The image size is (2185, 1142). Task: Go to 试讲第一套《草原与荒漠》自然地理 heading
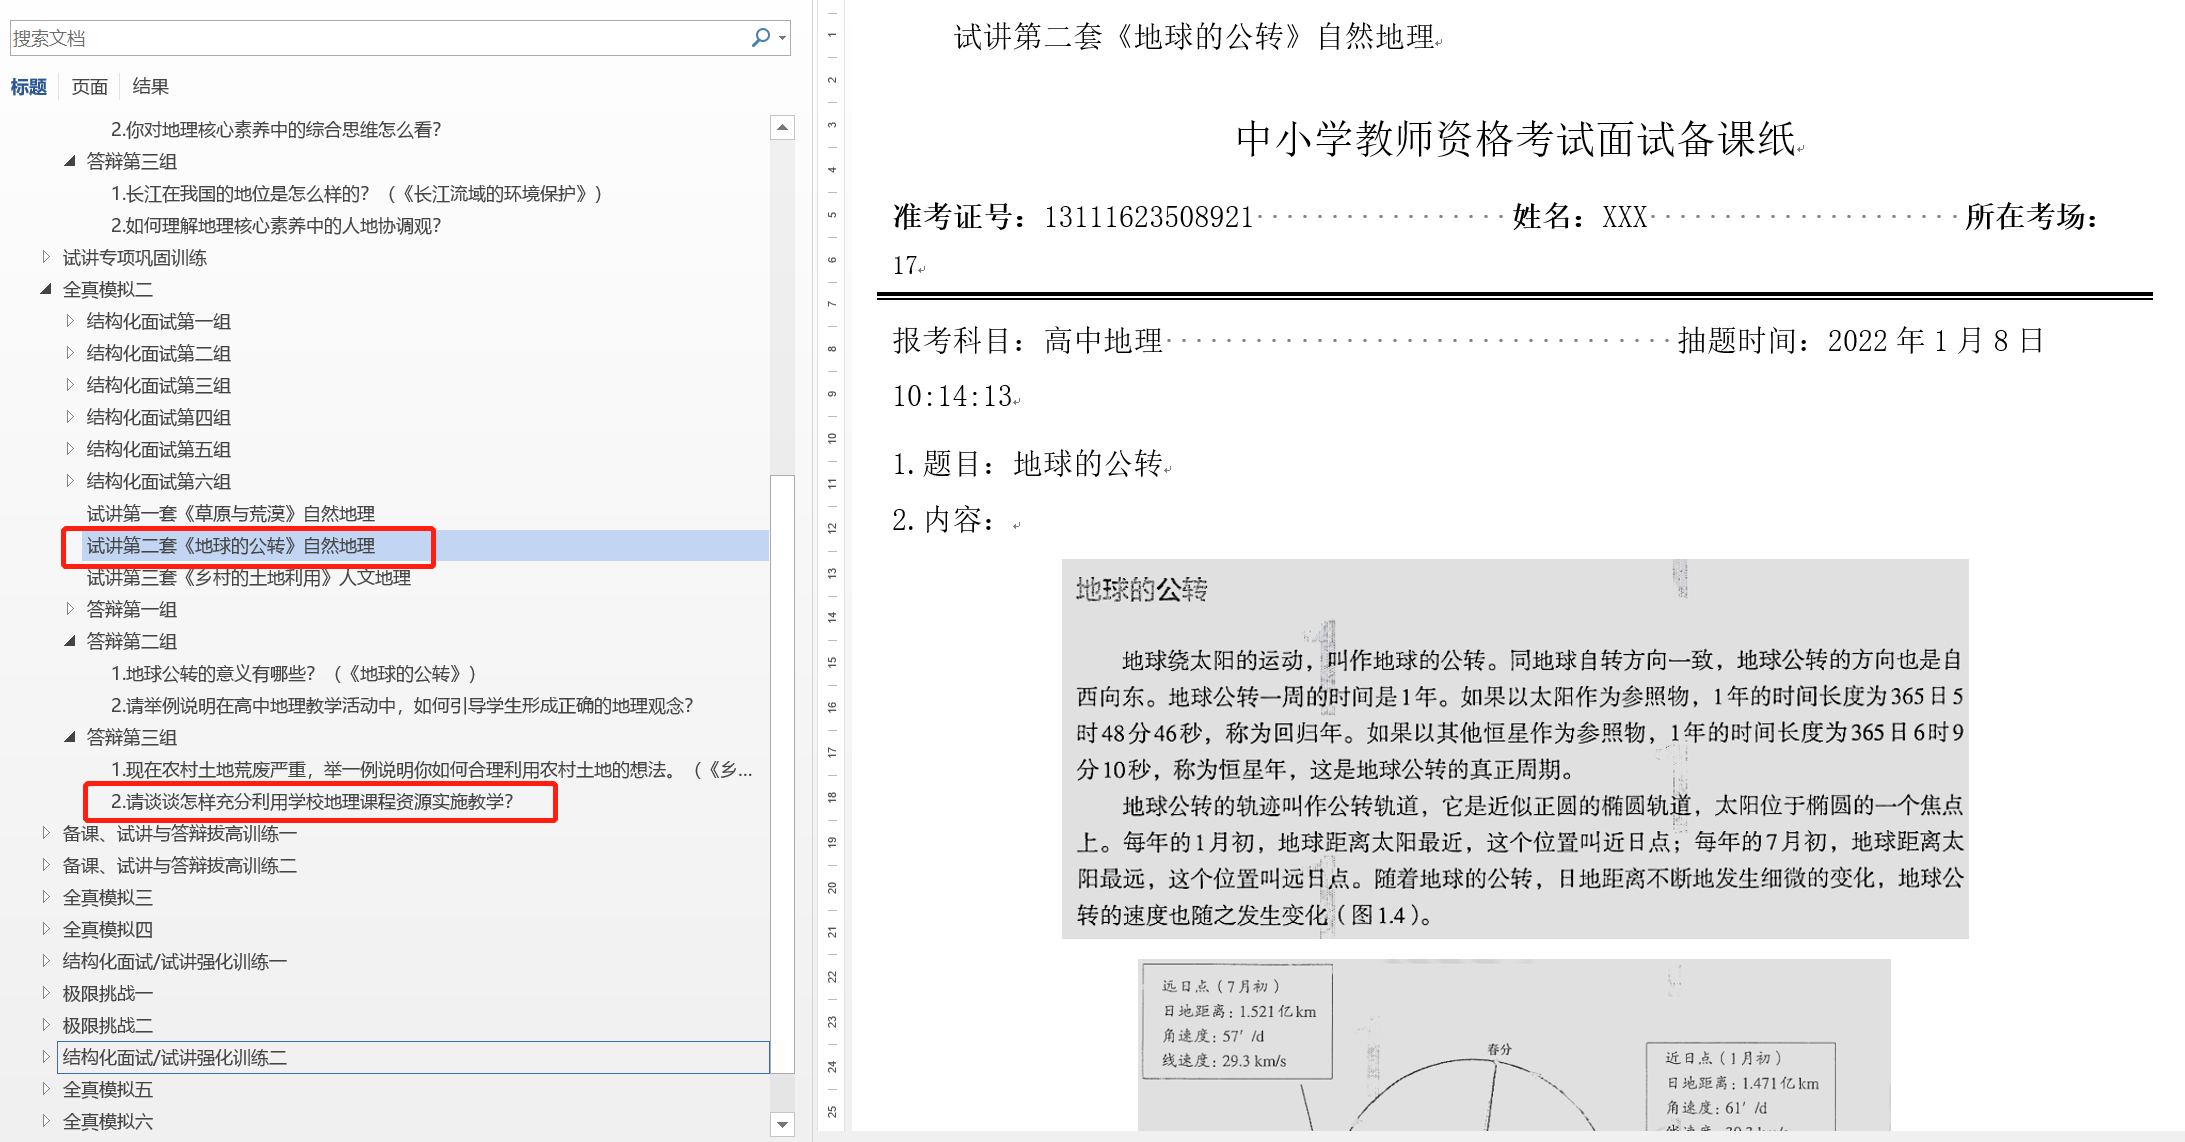click(230, 513)
